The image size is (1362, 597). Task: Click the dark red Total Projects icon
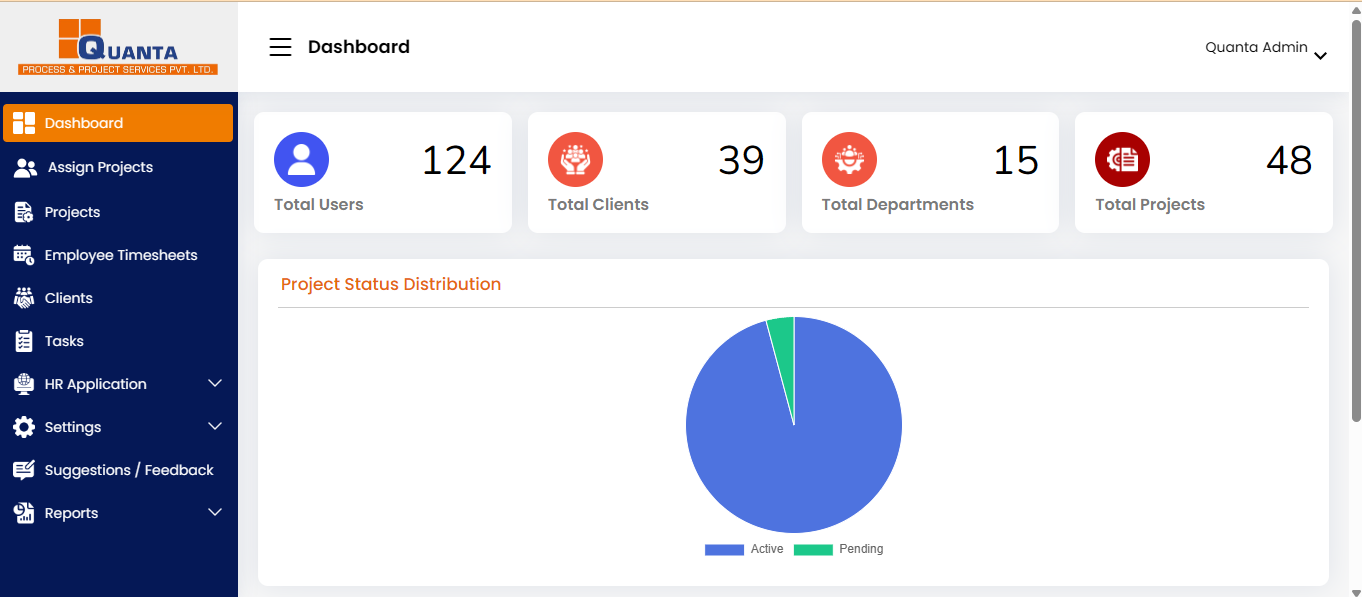(1122, 159)
